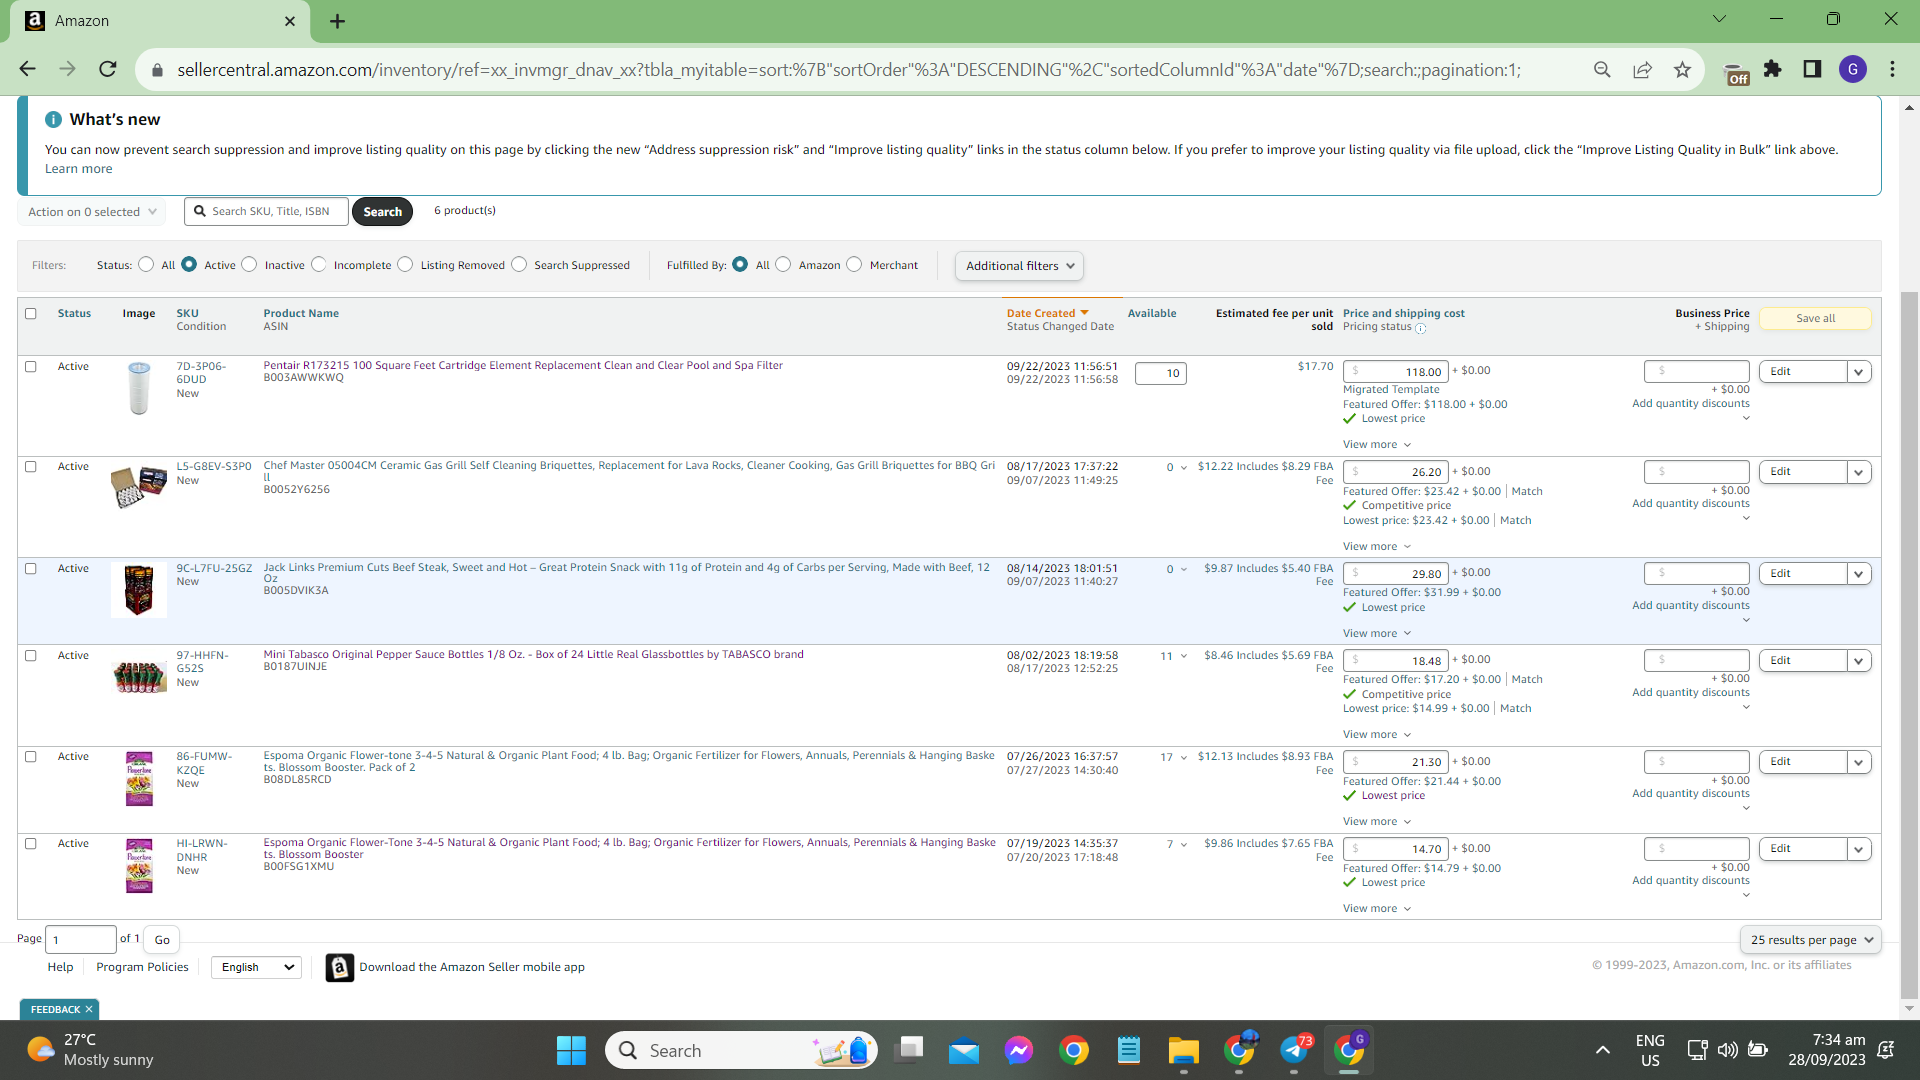Filter by Search Suppressed status
1920x1080 pixels.
(x=519, y=264)
